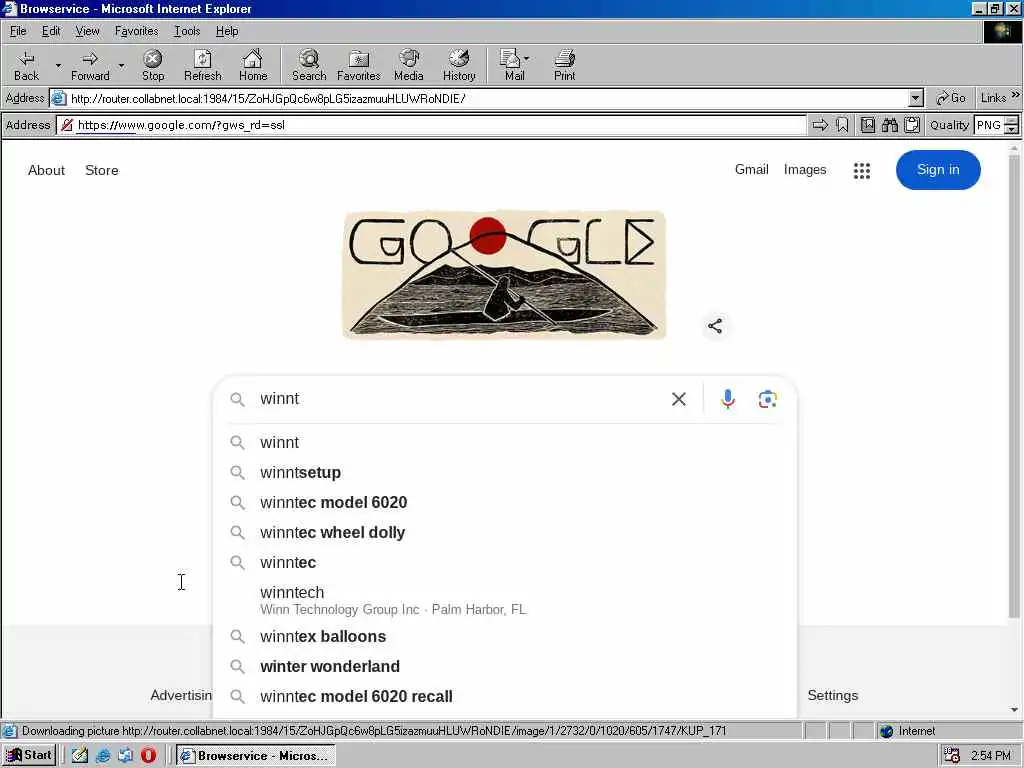Screen dimensions: 1024x768
Task: Click the Quality PNG field
Action: (x=989, y=125)
